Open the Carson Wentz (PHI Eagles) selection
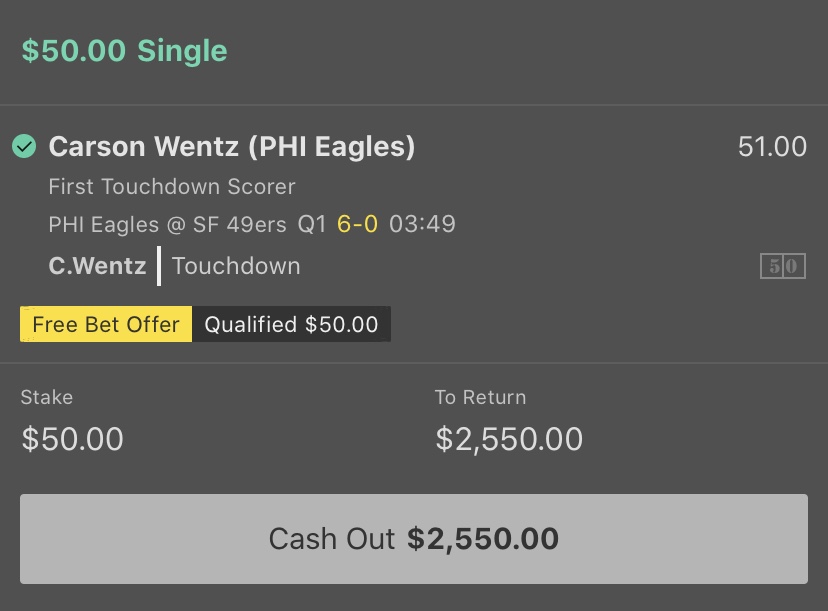The width and height of the screenshot is (828, 611). [232, 146]
